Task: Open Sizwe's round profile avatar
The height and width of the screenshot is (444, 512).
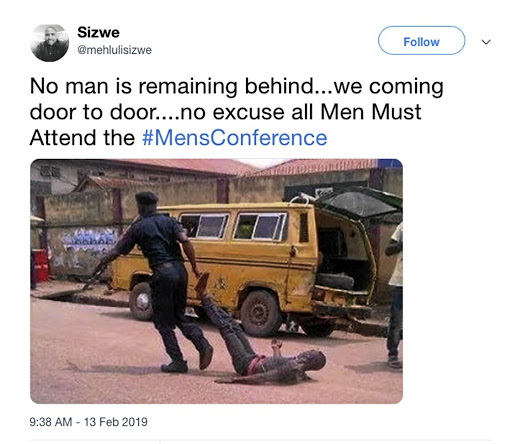Action: tap(49, 43)
